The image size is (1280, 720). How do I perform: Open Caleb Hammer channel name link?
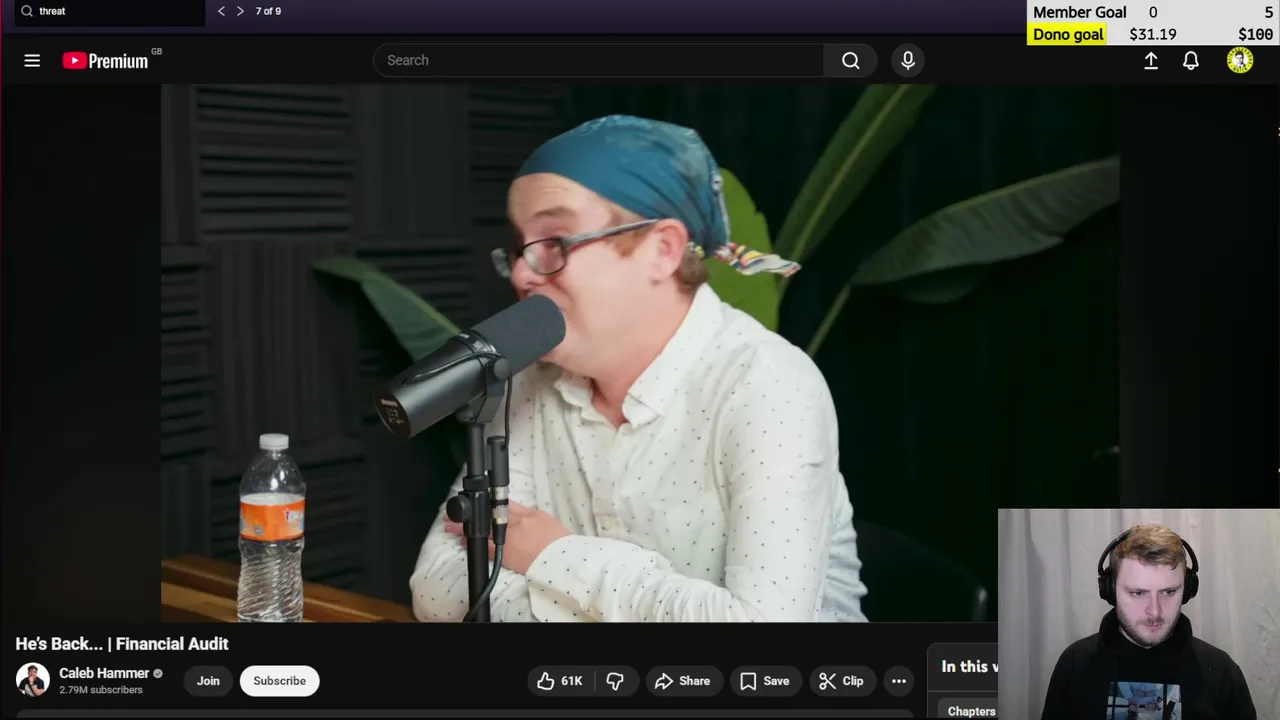point(104,673)
